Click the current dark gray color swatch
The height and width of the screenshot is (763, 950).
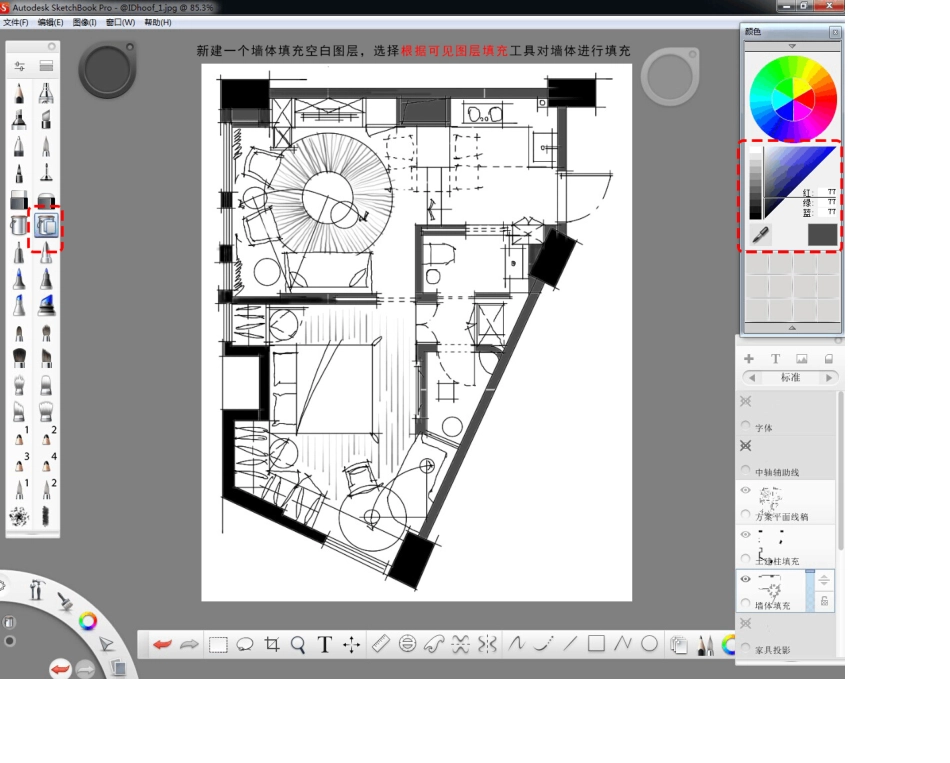click(822, 235)
